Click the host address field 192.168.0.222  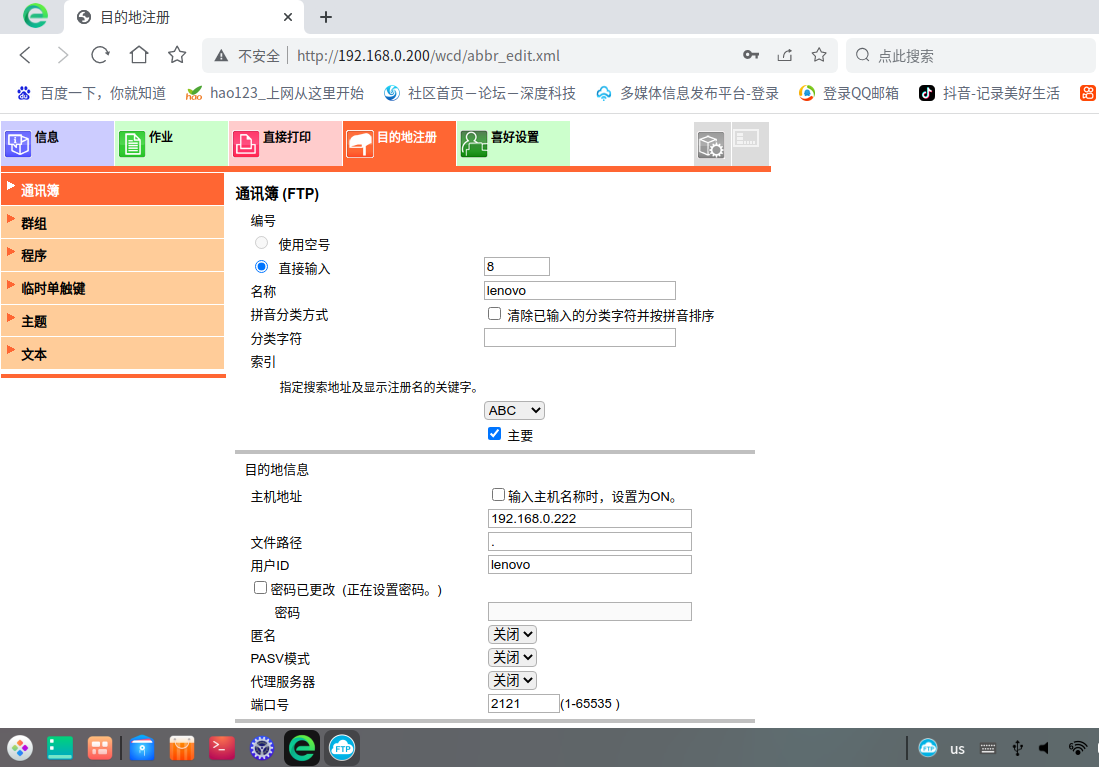tap(589, 519)
